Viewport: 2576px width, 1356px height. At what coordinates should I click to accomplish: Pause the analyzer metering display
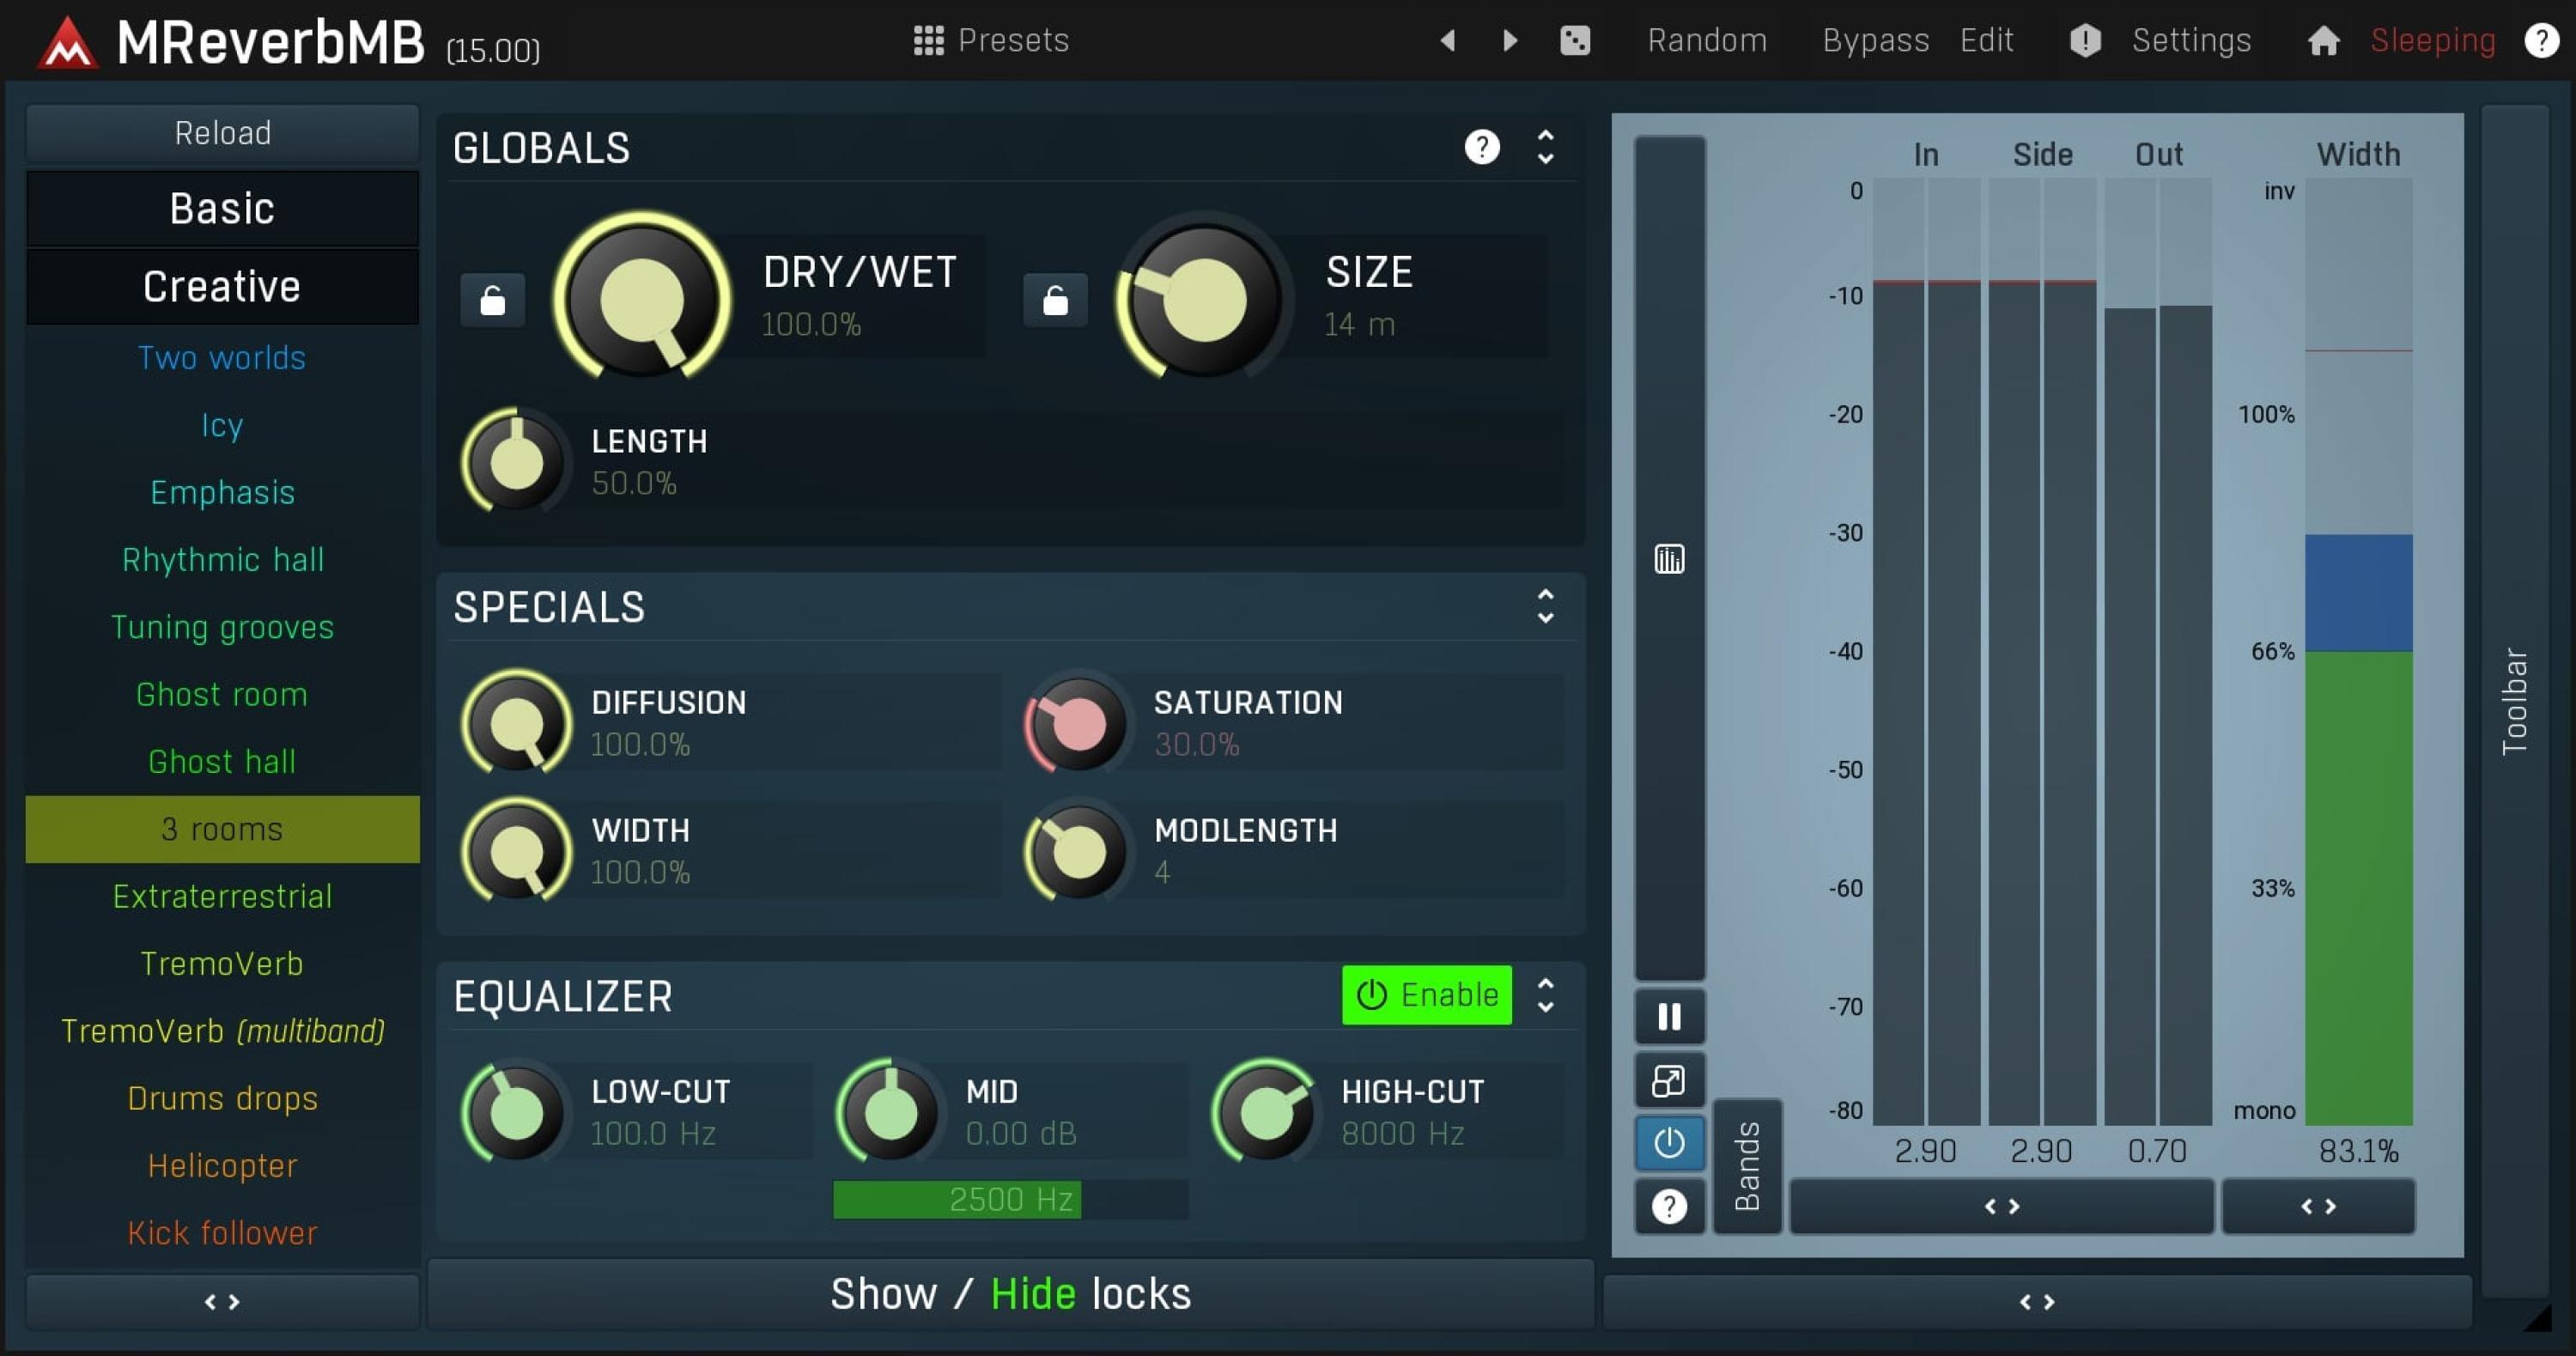(1668, 1017)
